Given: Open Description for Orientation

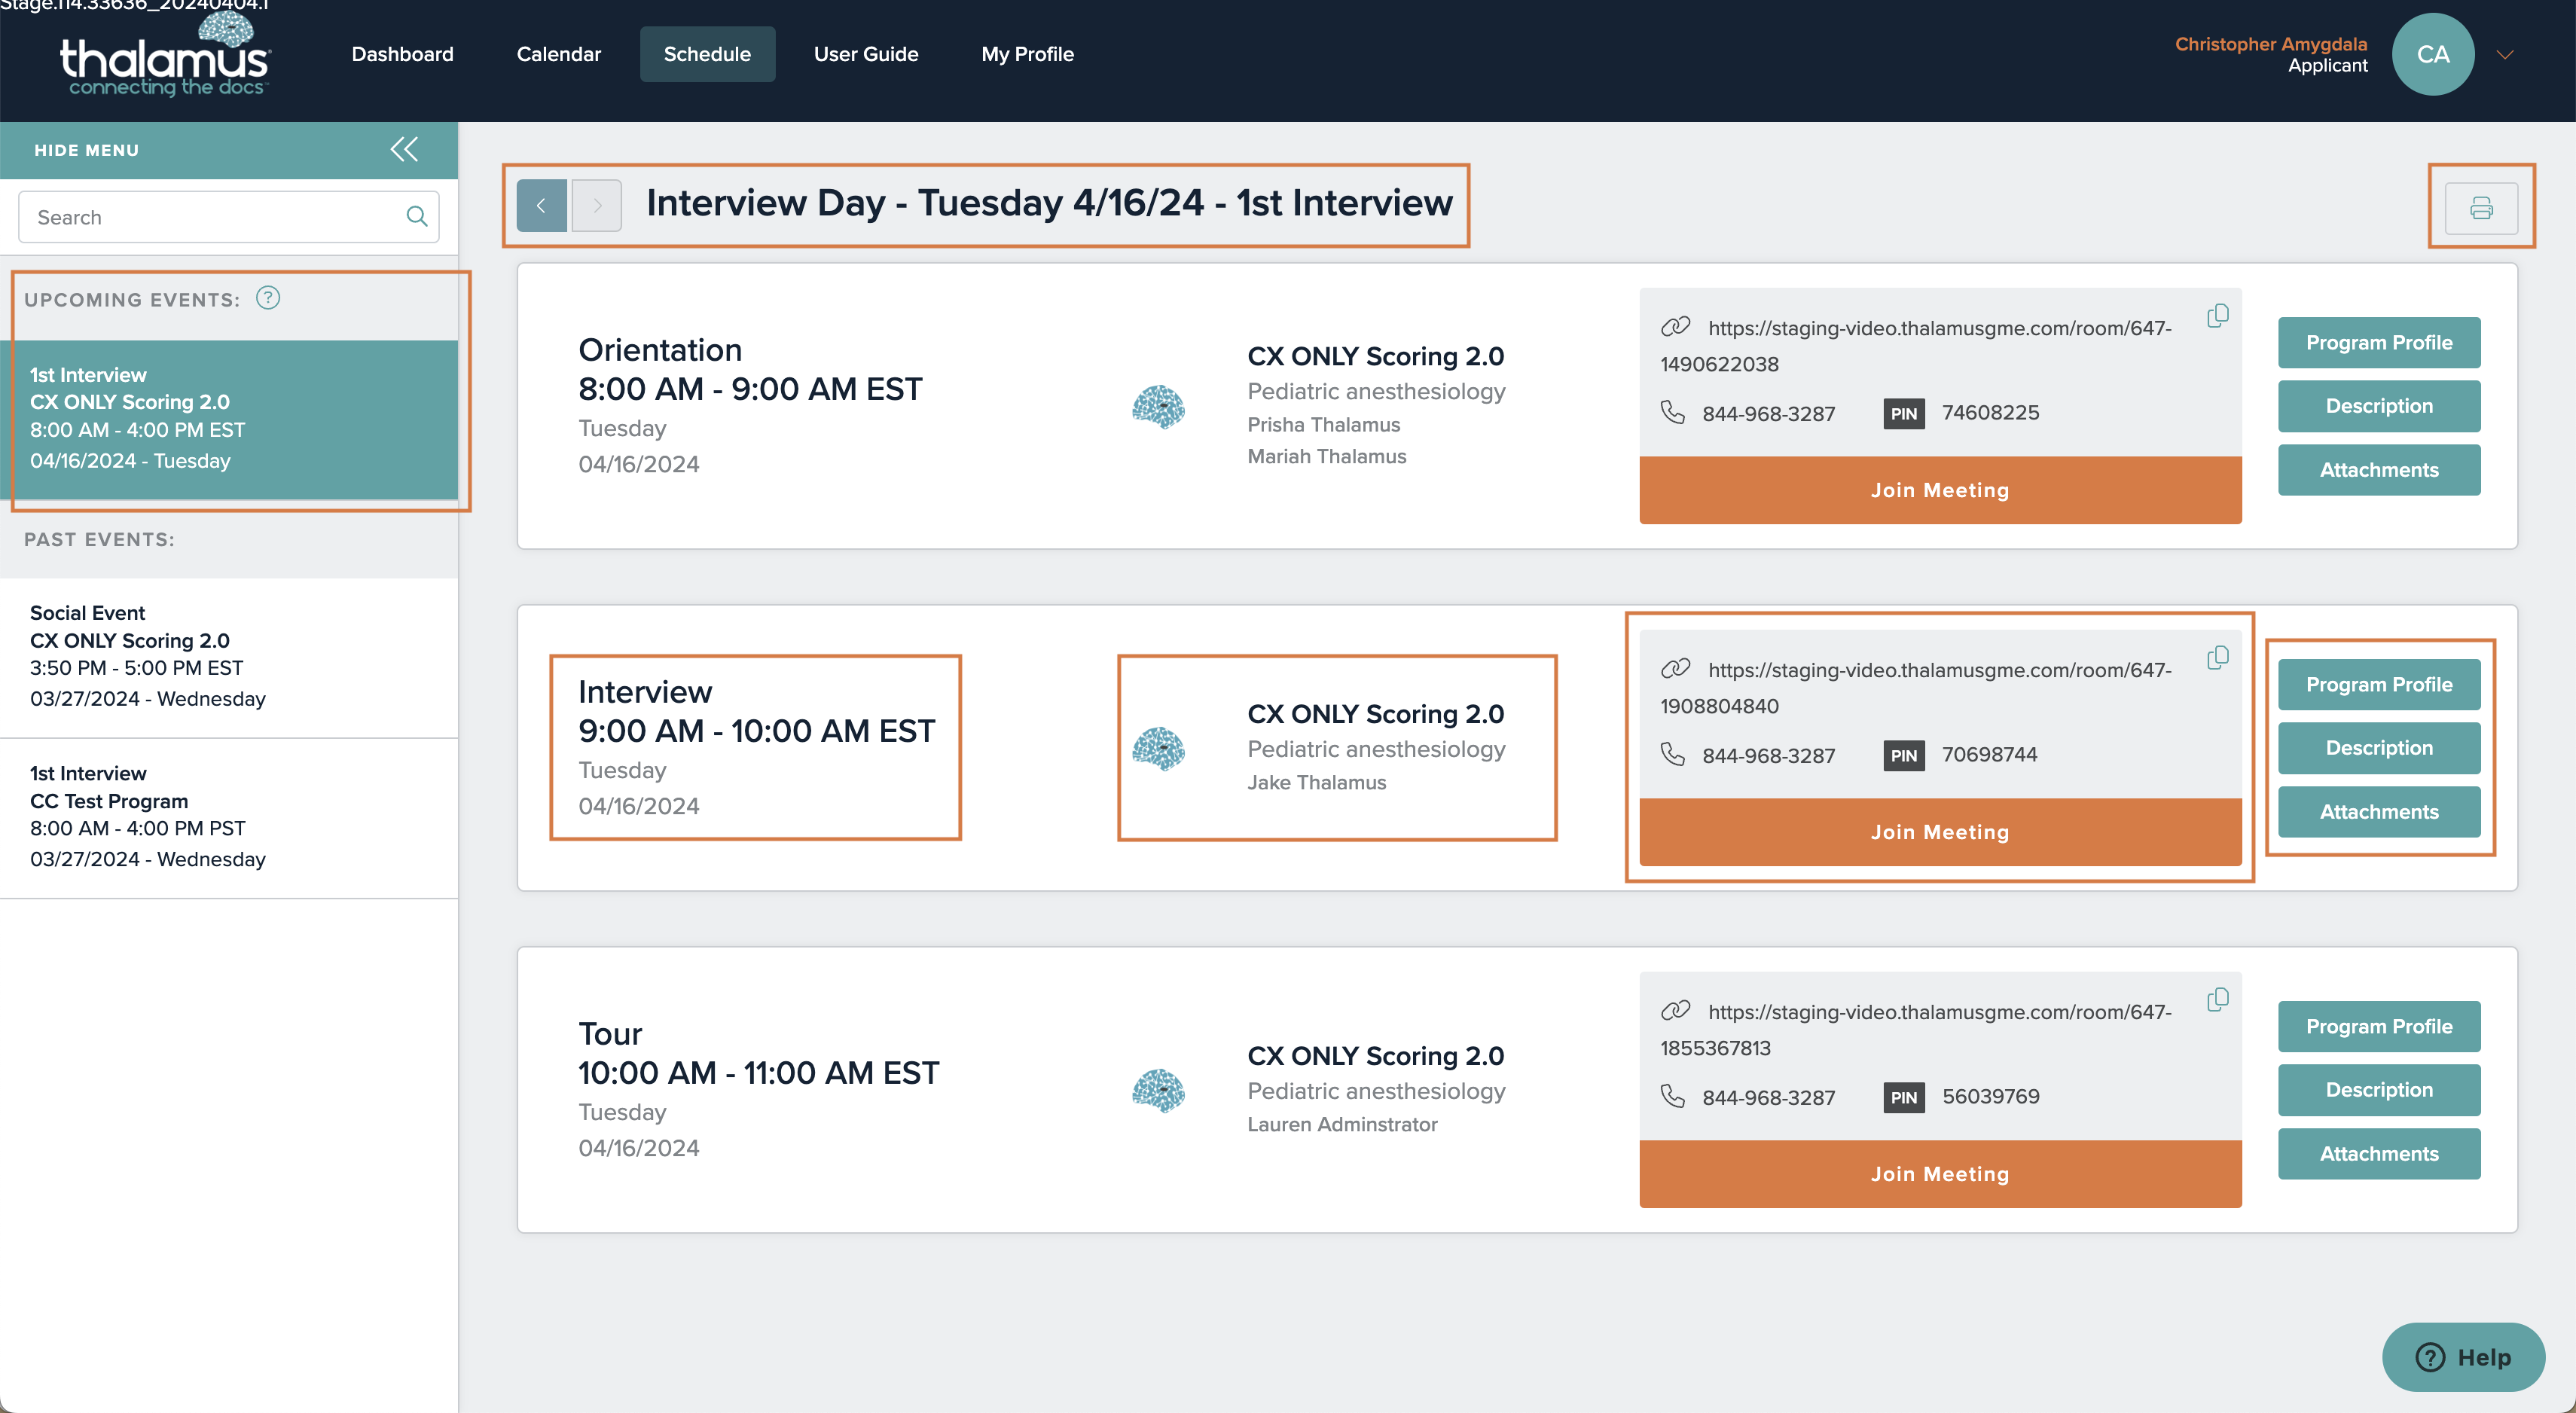Looking at the screenshot, I should [x=2378, y=406].
